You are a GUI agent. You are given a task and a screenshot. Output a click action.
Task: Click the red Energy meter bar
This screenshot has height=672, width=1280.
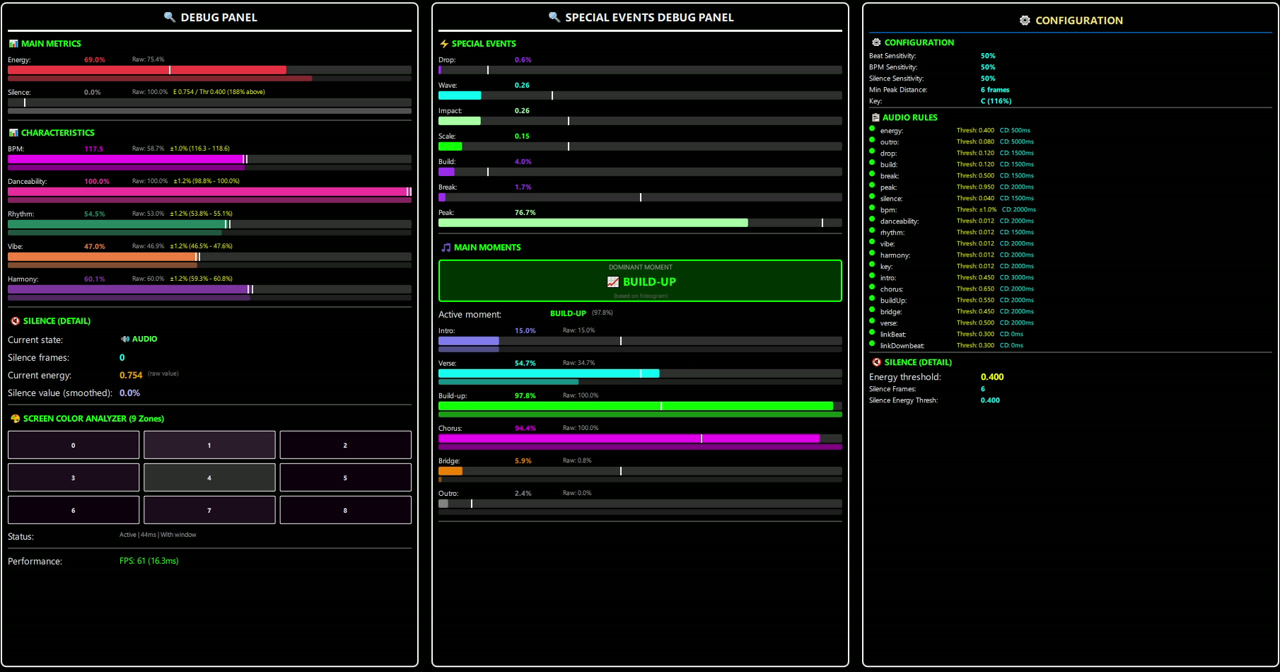pyautogui.click(x=209, y=71)
